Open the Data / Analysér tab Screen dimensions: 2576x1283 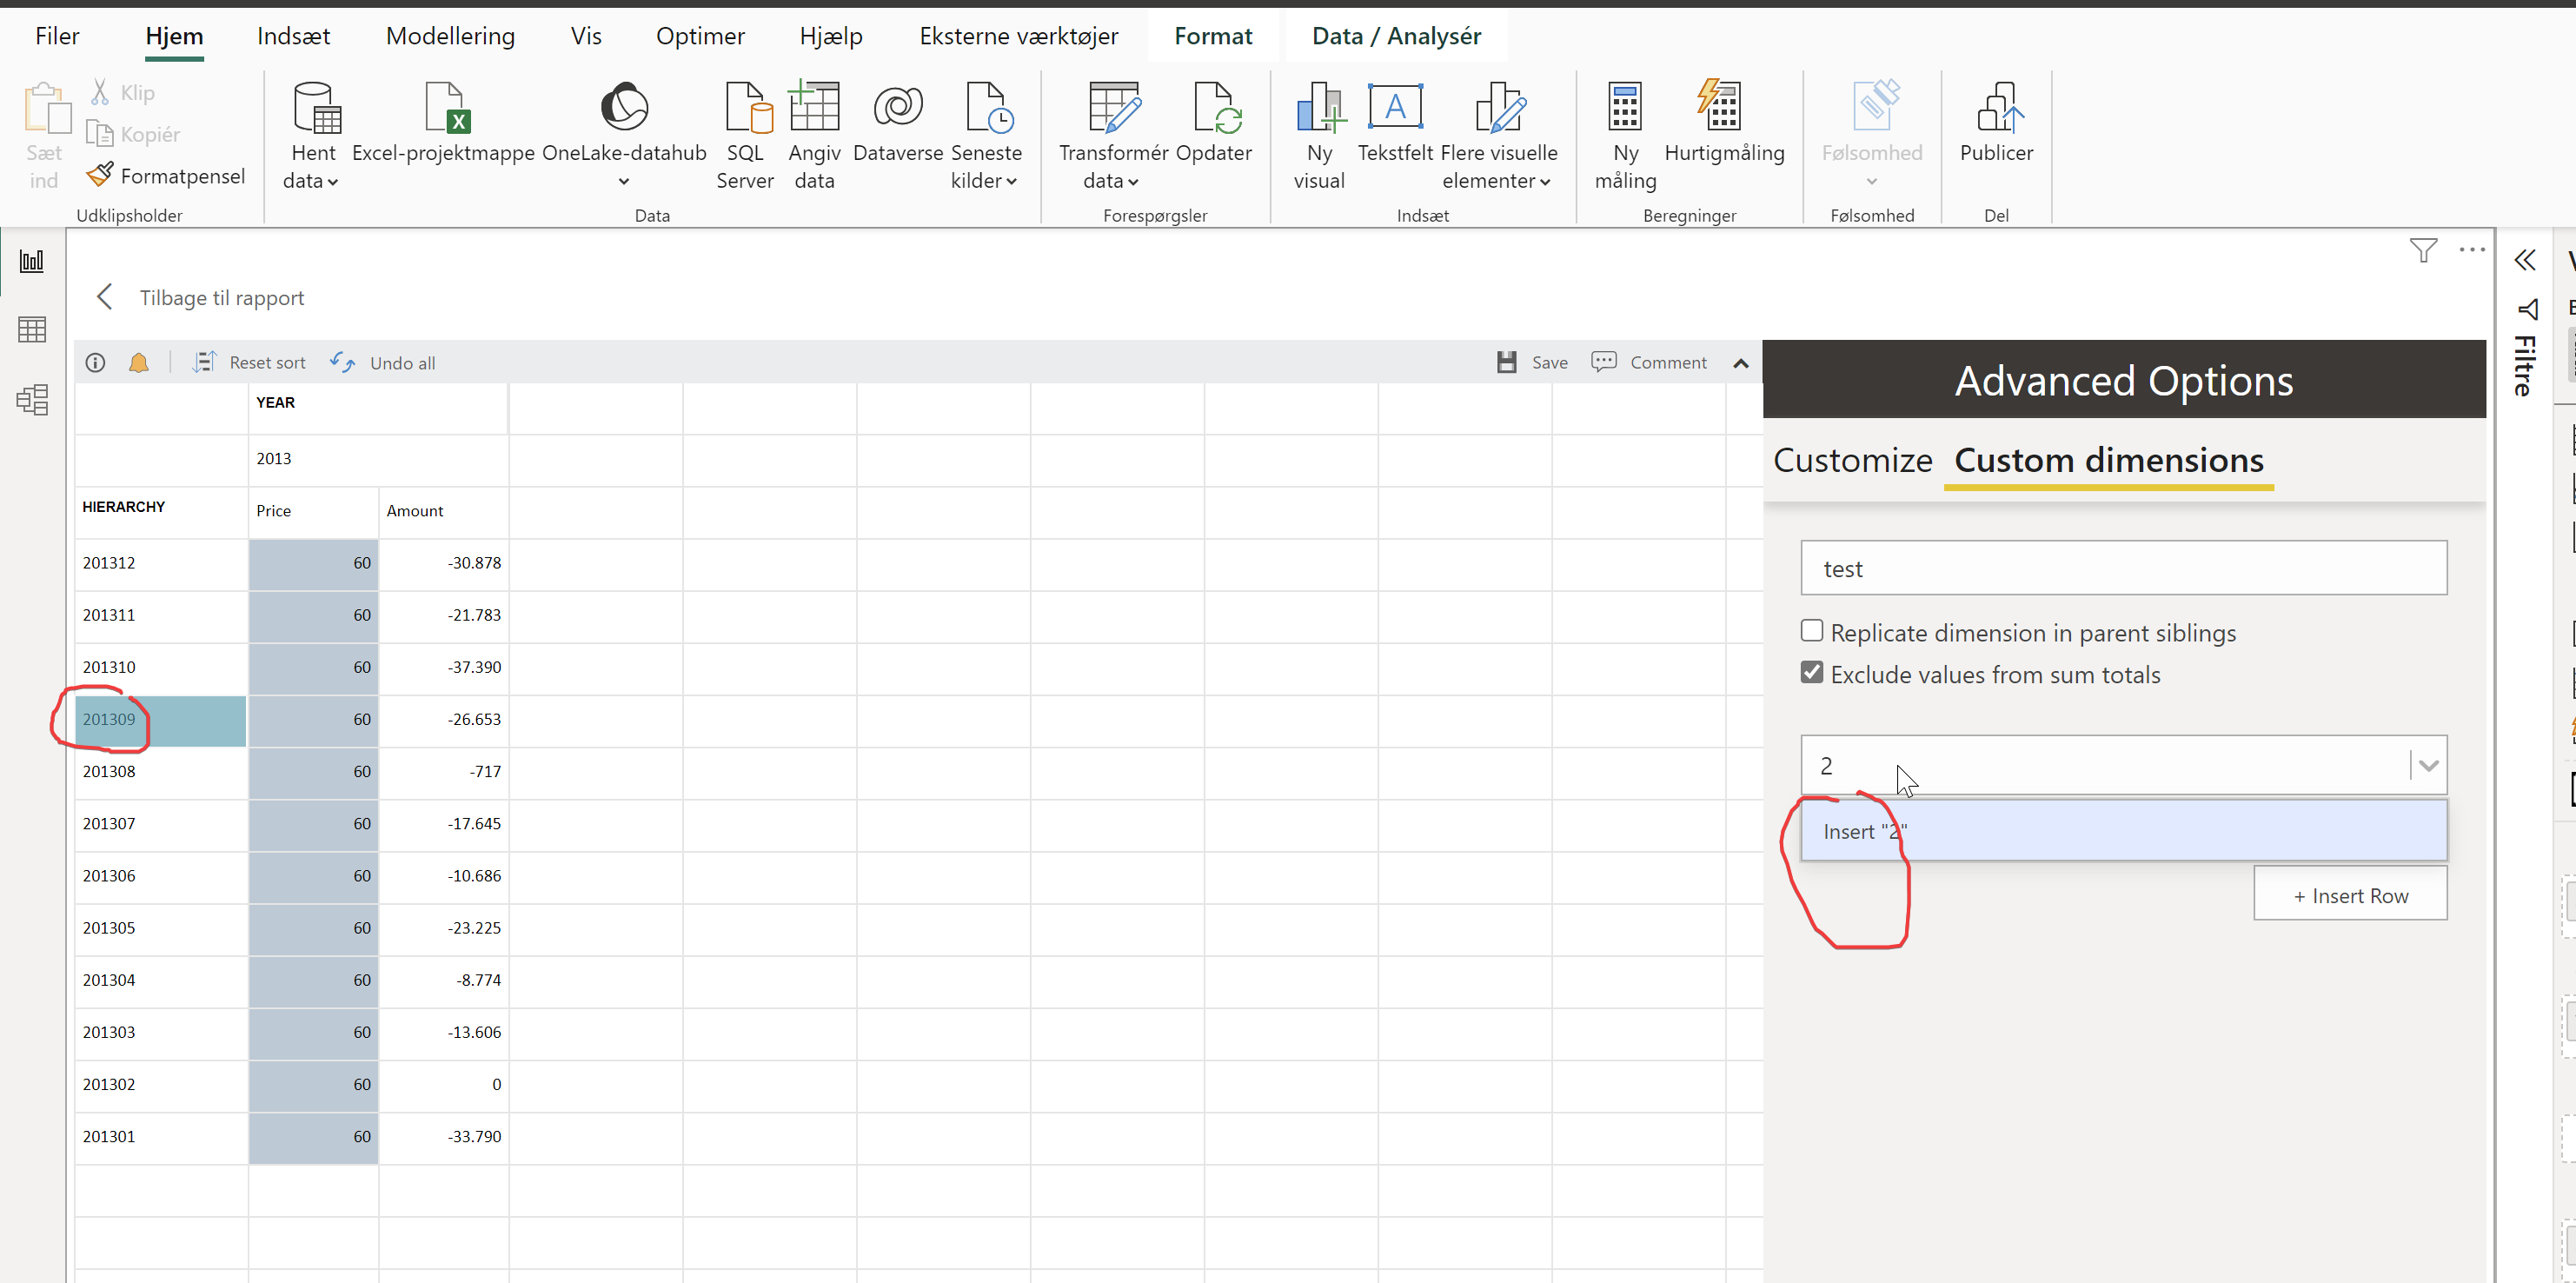click(x=1396, y=36)
